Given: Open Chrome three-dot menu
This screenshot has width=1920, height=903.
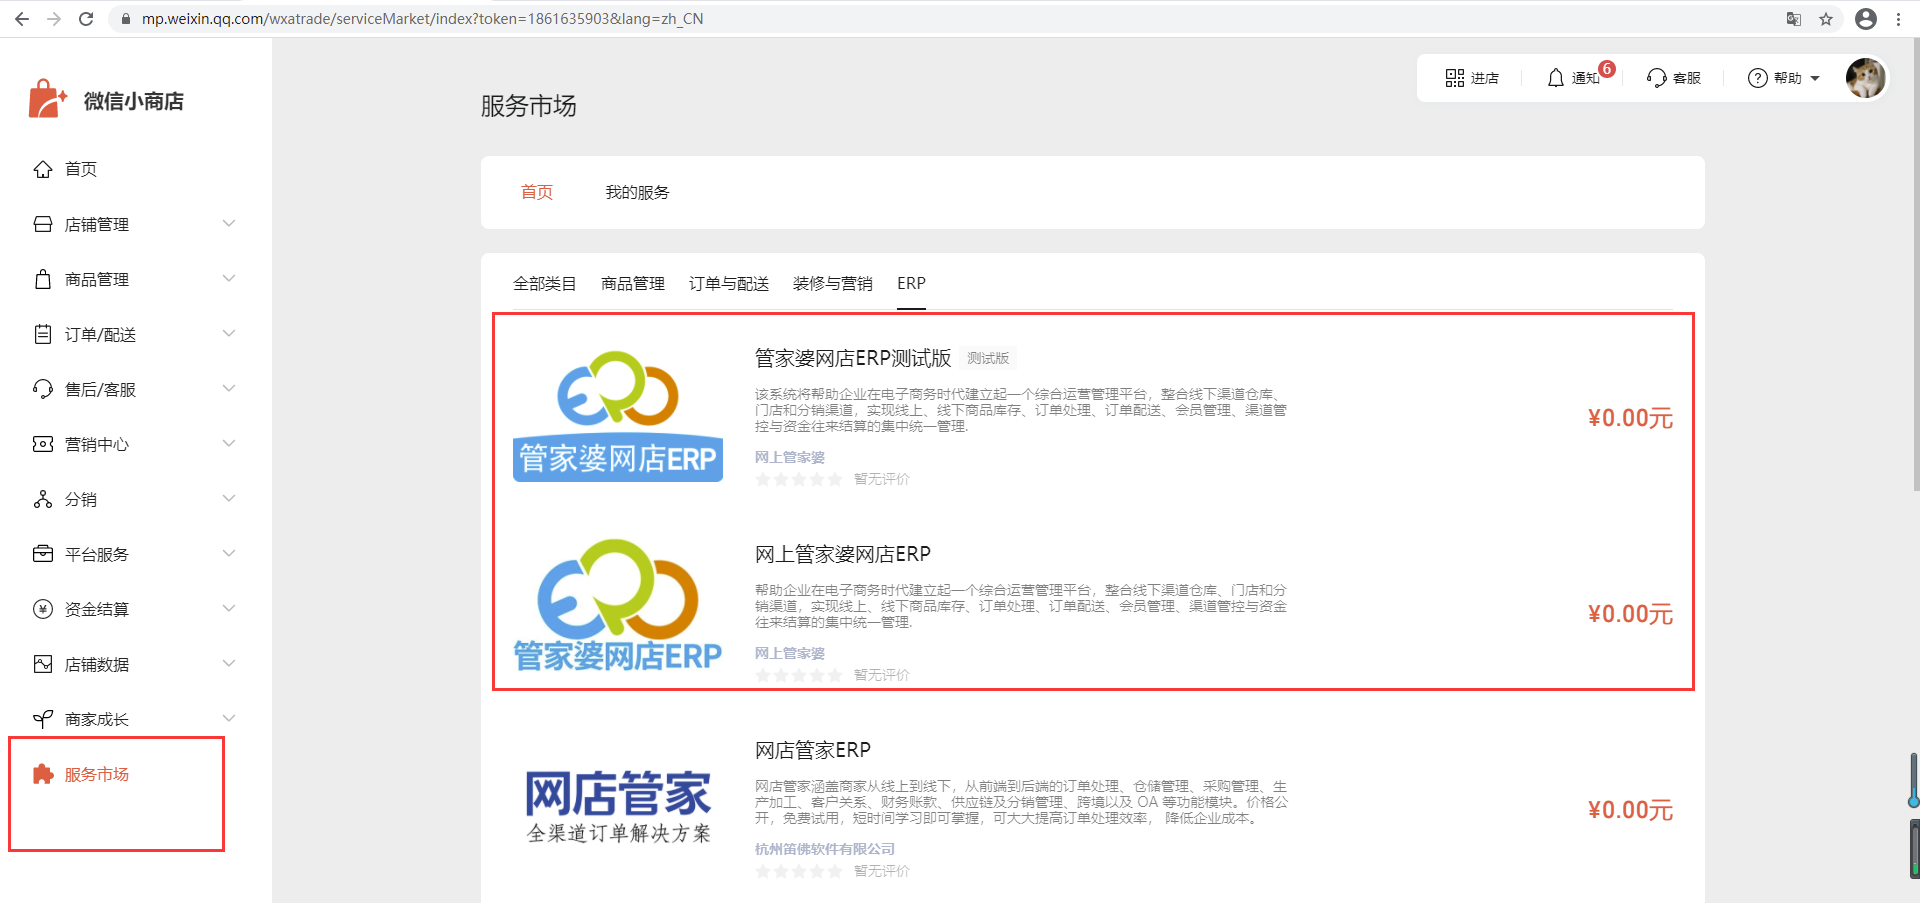Looking at the screenshot, I should [1898, 19].
